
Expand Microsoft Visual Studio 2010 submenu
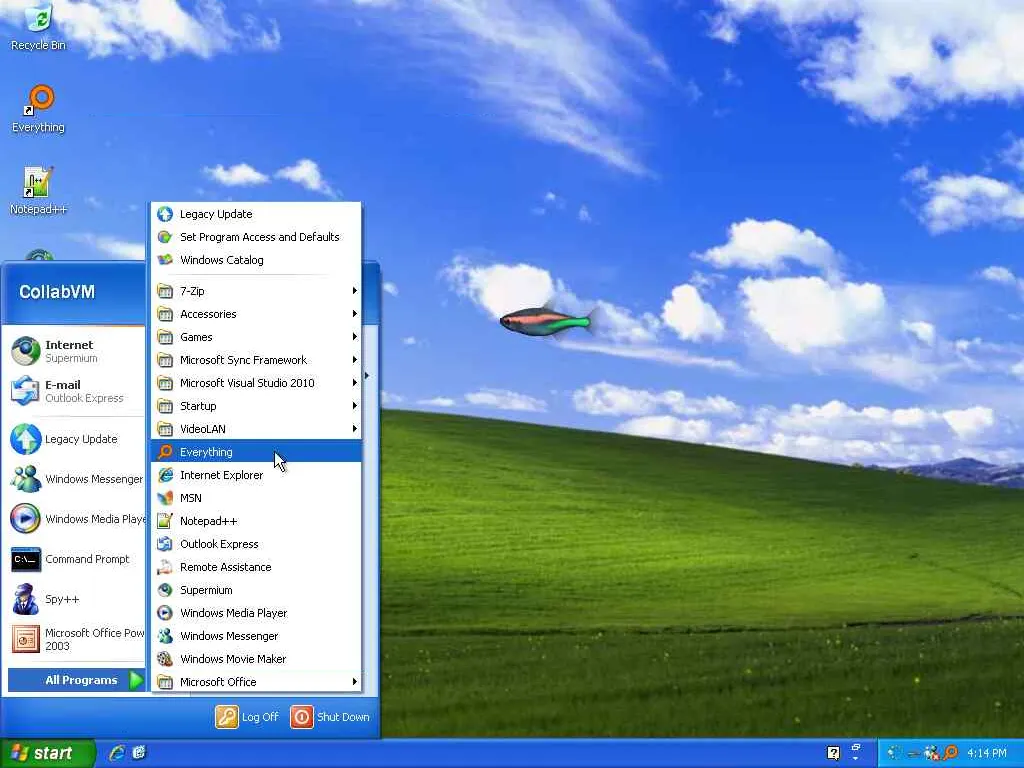point(256,383)
